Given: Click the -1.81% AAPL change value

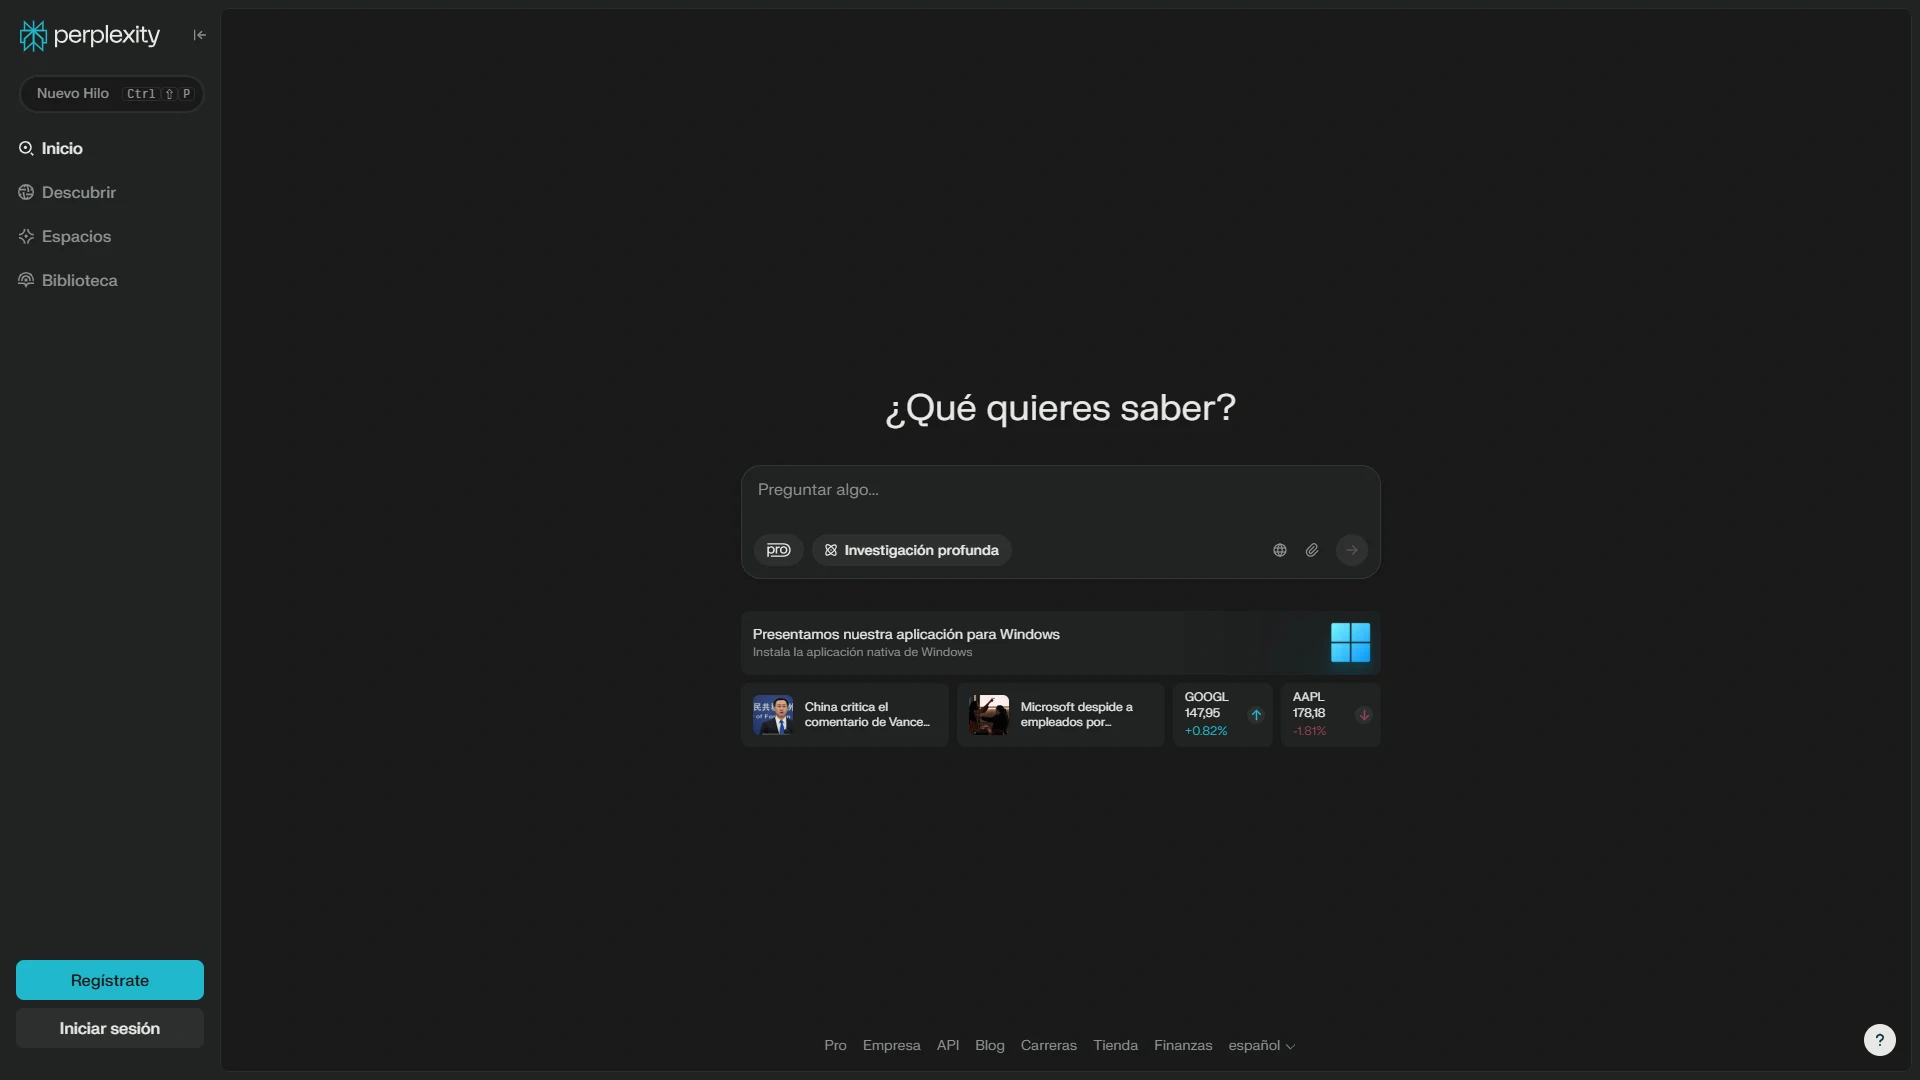Looking at the screenshot, I should (1309, 731).
